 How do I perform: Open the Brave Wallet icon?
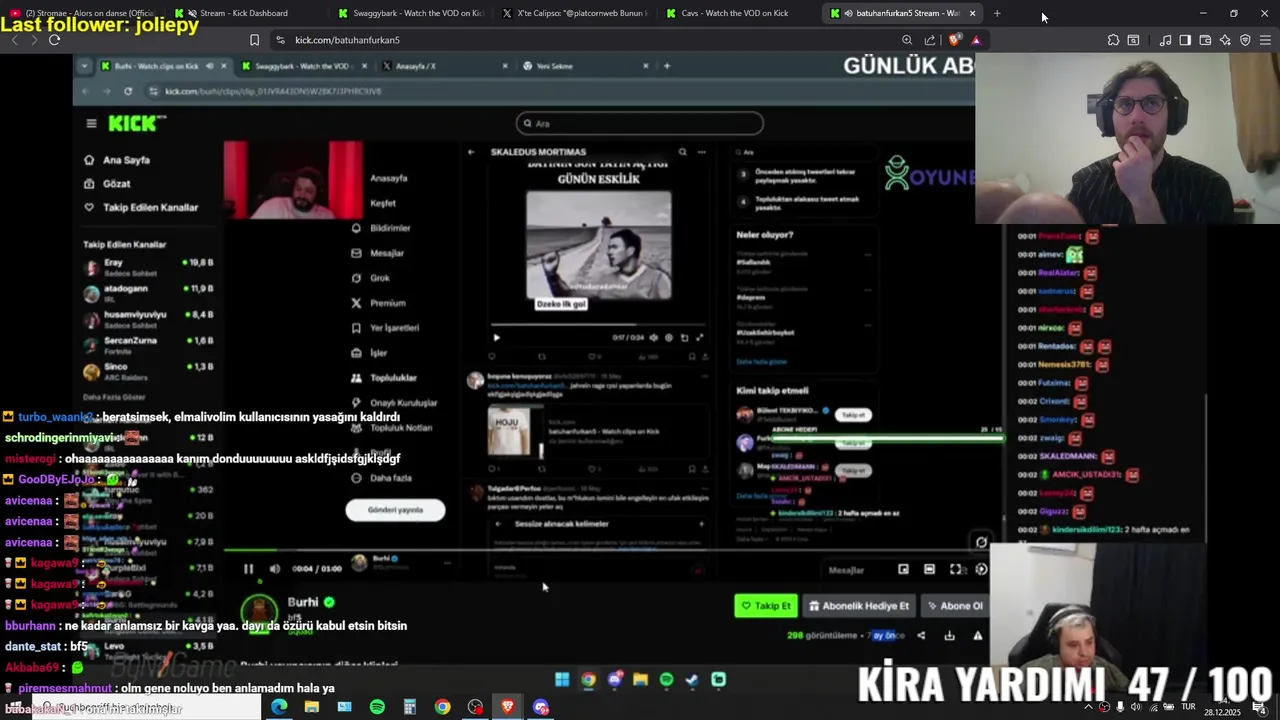pyautogui.click(x=1205, y=40)
